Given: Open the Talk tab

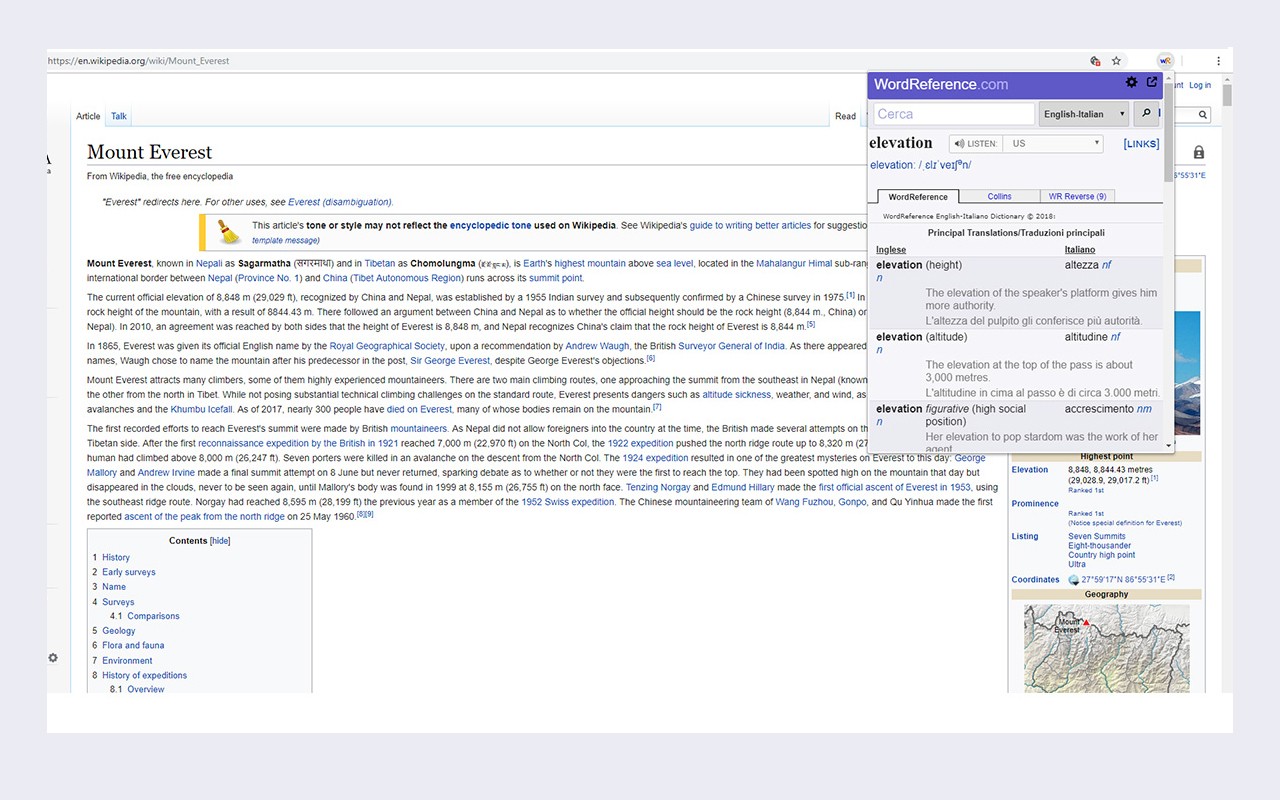Looking at the screenshot, I should (119, 116).
